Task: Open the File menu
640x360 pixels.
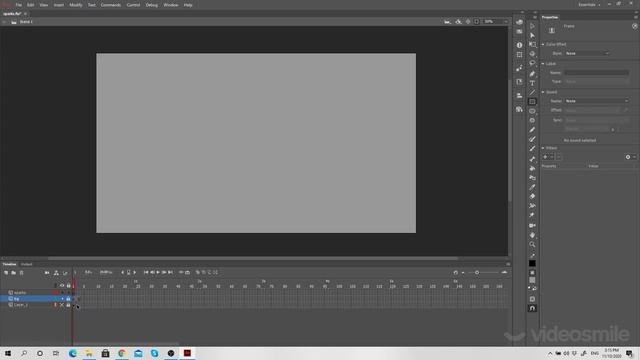Action: (x=19, y=5)
